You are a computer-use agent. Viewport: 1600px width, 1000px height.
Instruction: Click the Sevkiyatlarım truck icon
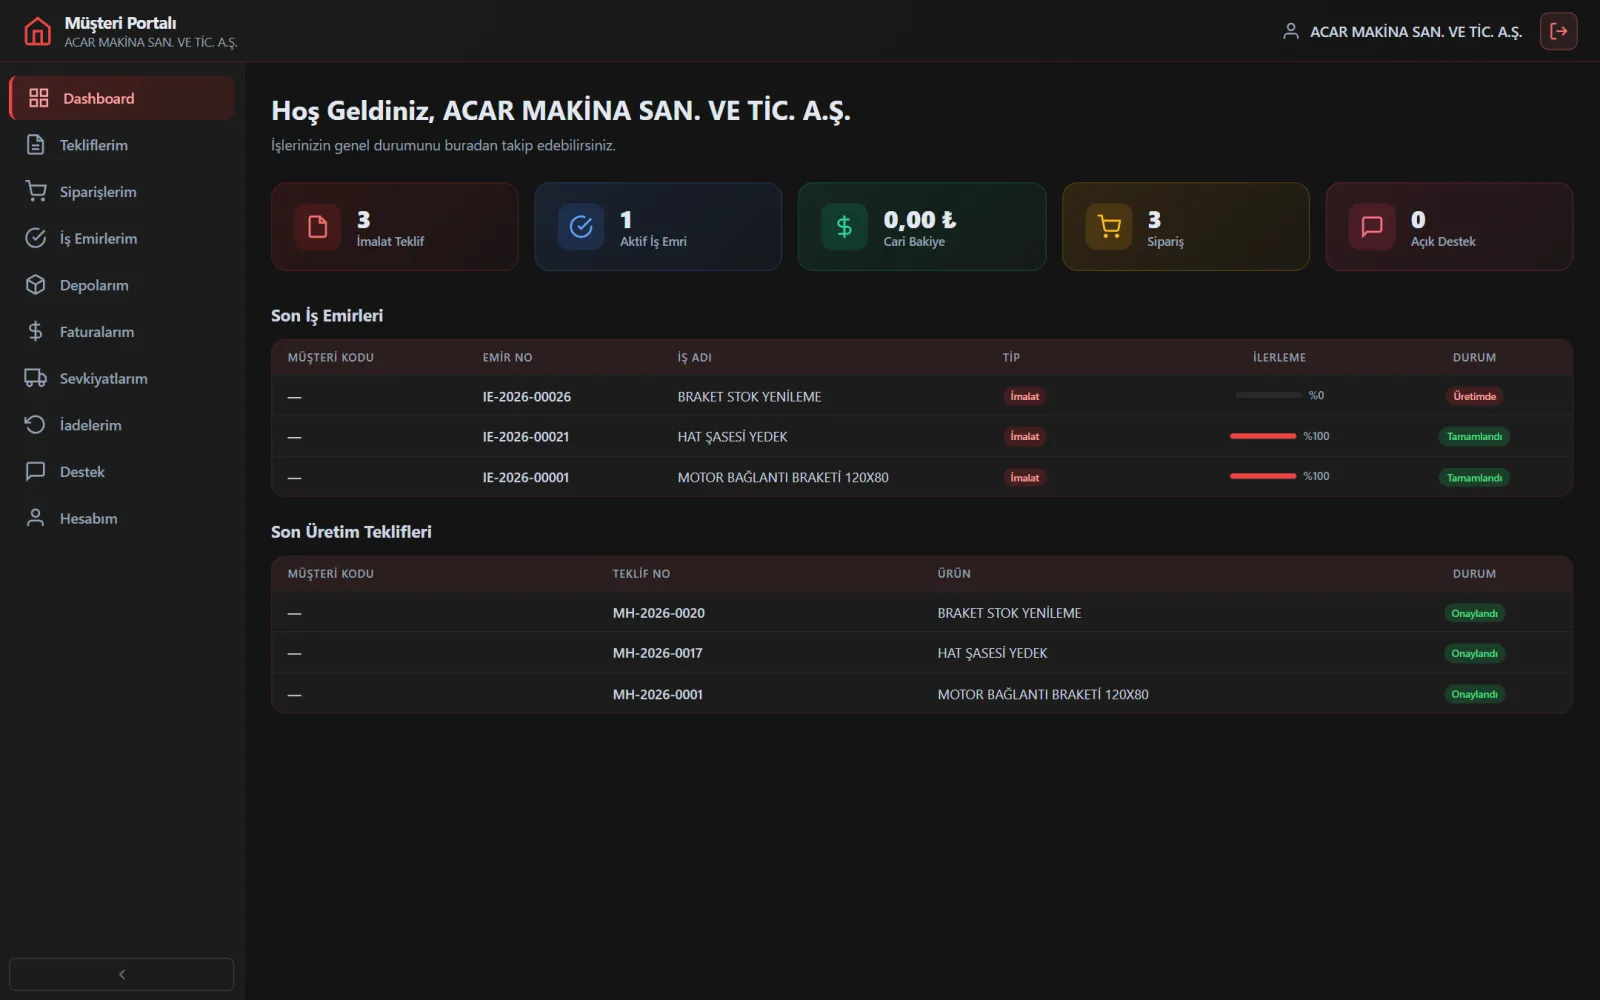click(x=35, y=378)
